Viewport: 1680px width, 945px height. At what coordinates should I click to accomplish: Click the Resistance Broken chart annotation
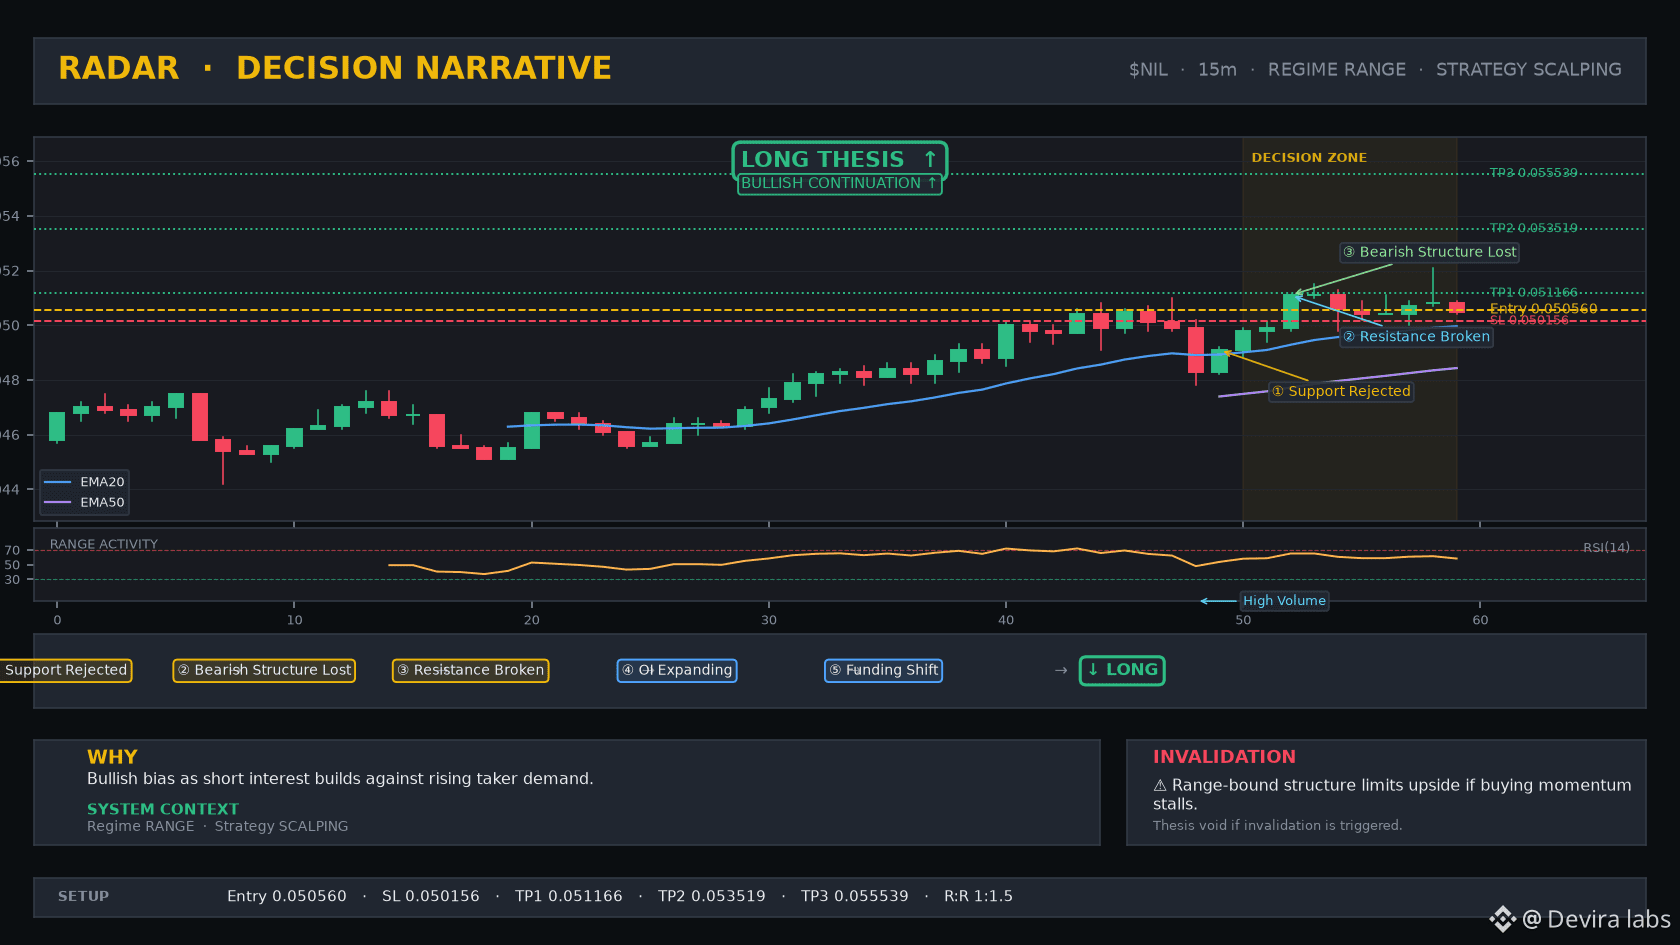click(x=1416, y=337)
